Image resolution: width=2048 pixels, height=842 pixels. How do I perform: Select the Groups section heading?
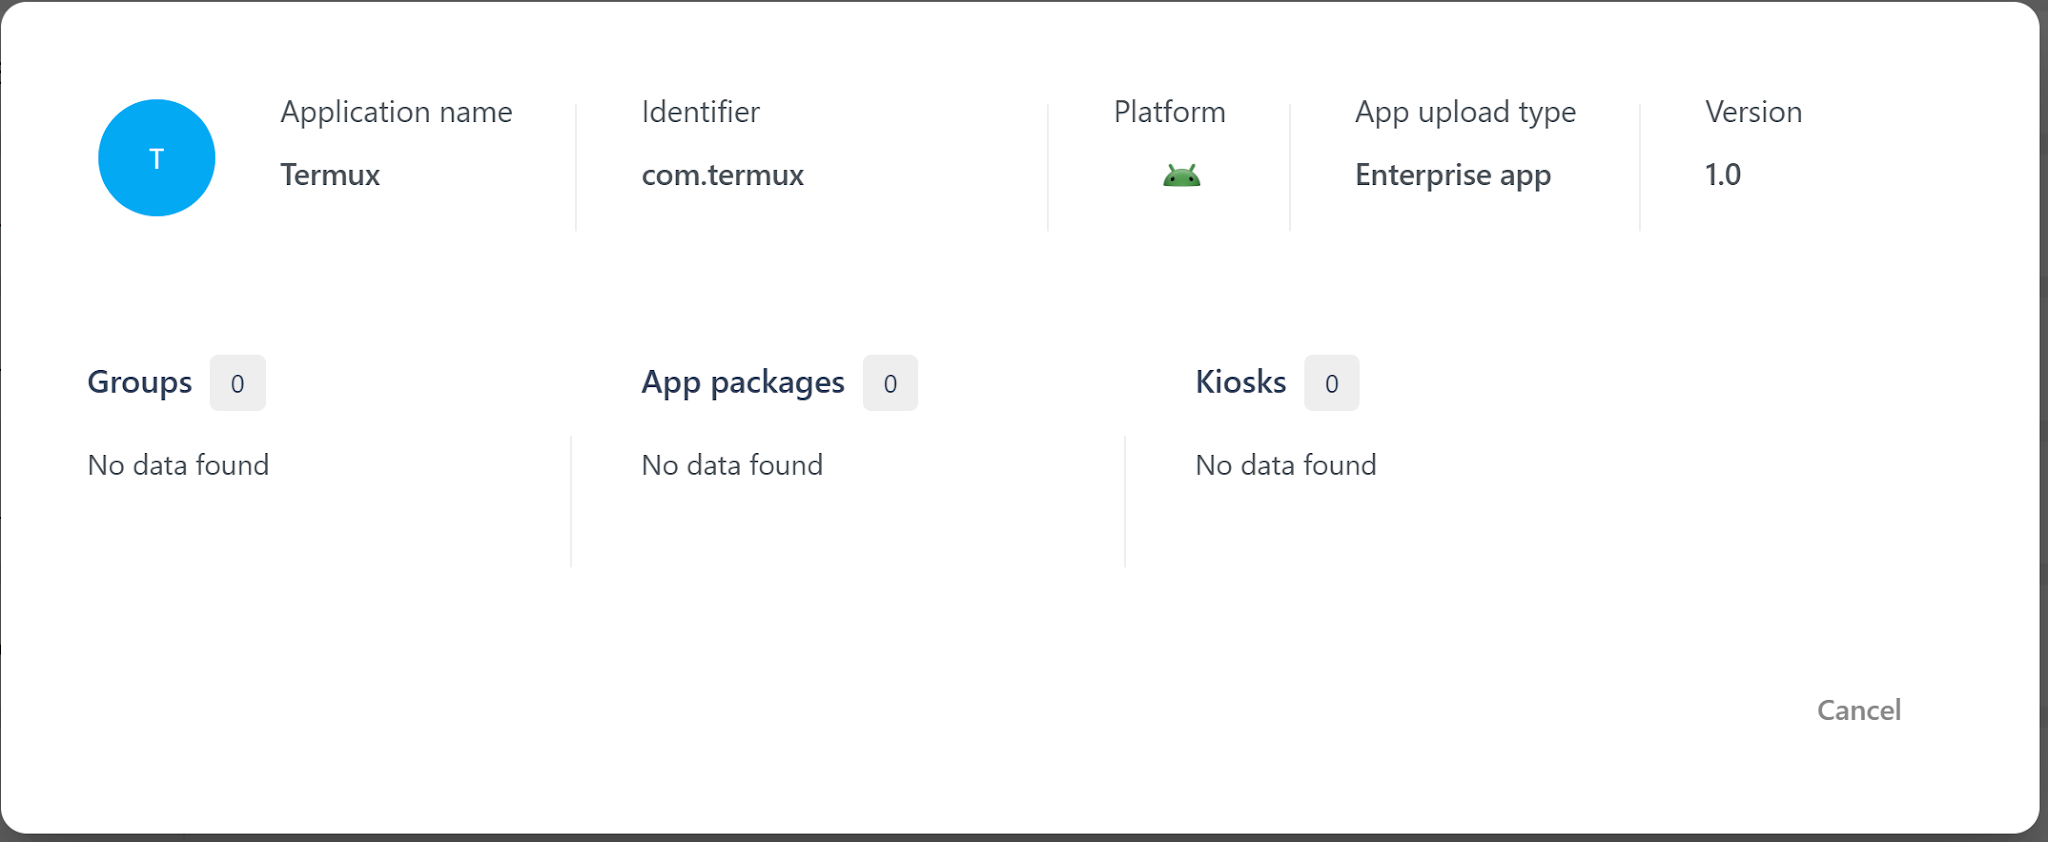tap(139, 382)
